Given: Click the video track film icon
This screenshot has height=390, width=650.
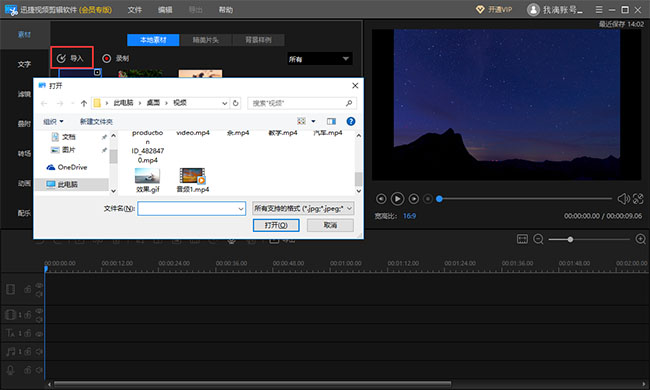Looking at the screenshot, I should (x=11, y=289).
